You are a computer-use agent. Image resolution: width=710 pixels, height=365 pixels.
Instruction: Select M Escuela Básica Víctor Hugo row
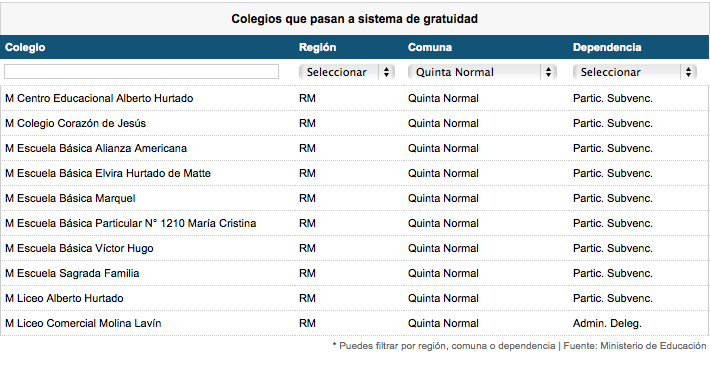(355, 248)
